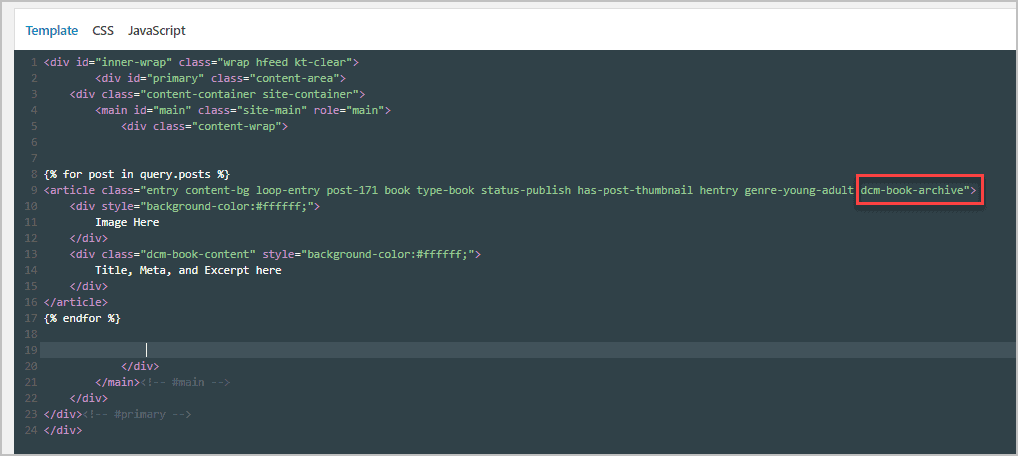This screenshot has height=456, width=1018.
Task: Click the '<!-- #primary -->' comment
Action: 137,414
